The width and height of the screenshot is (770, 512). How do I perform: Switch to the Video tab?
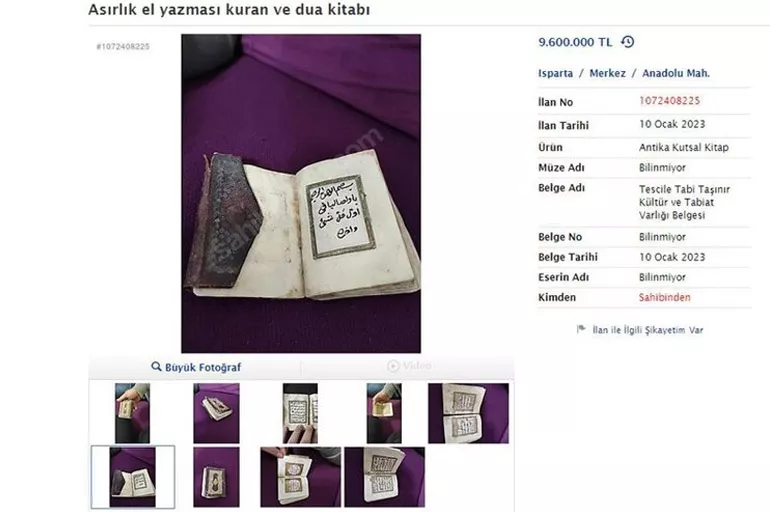click(409, 366)
